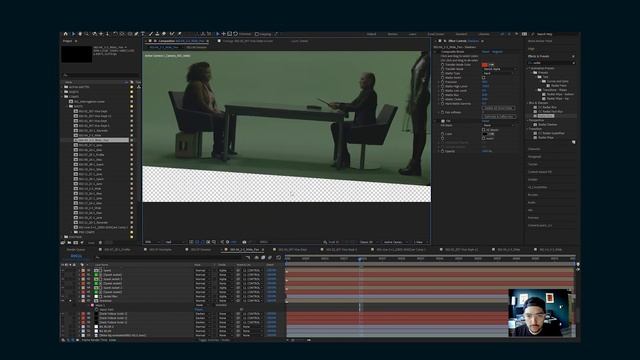Select the Rotation tool

(x=115, y=34)
